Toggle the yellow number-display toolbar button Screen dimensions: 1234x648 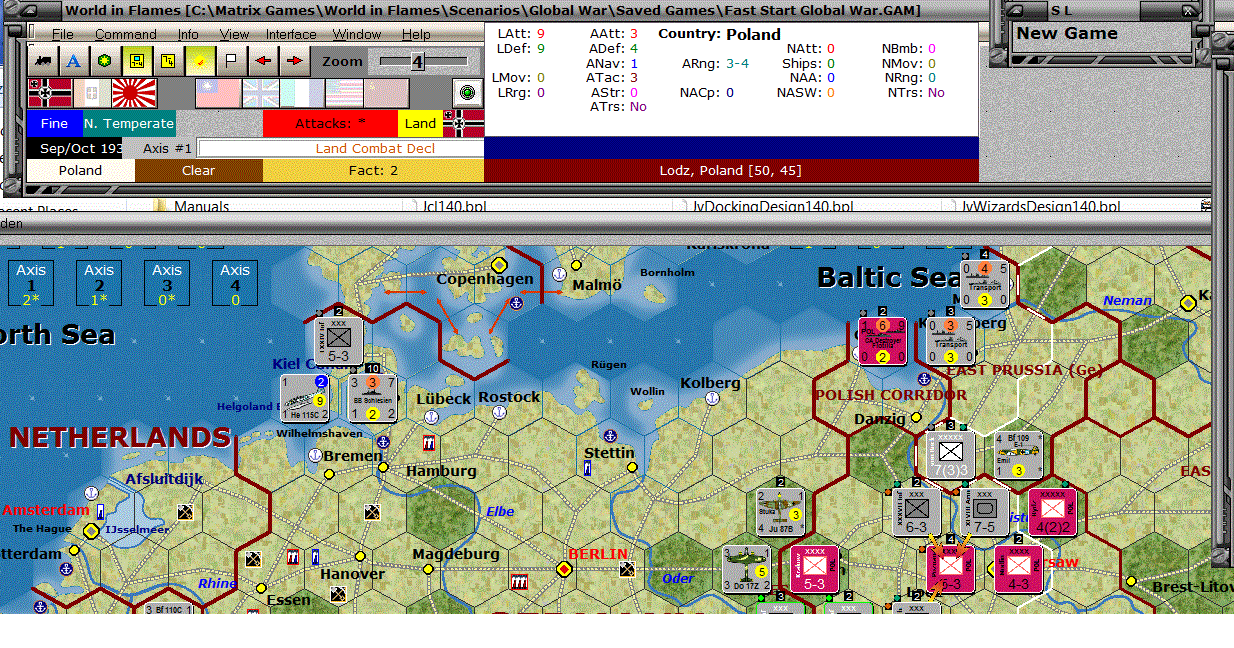[x=168, y=61]
